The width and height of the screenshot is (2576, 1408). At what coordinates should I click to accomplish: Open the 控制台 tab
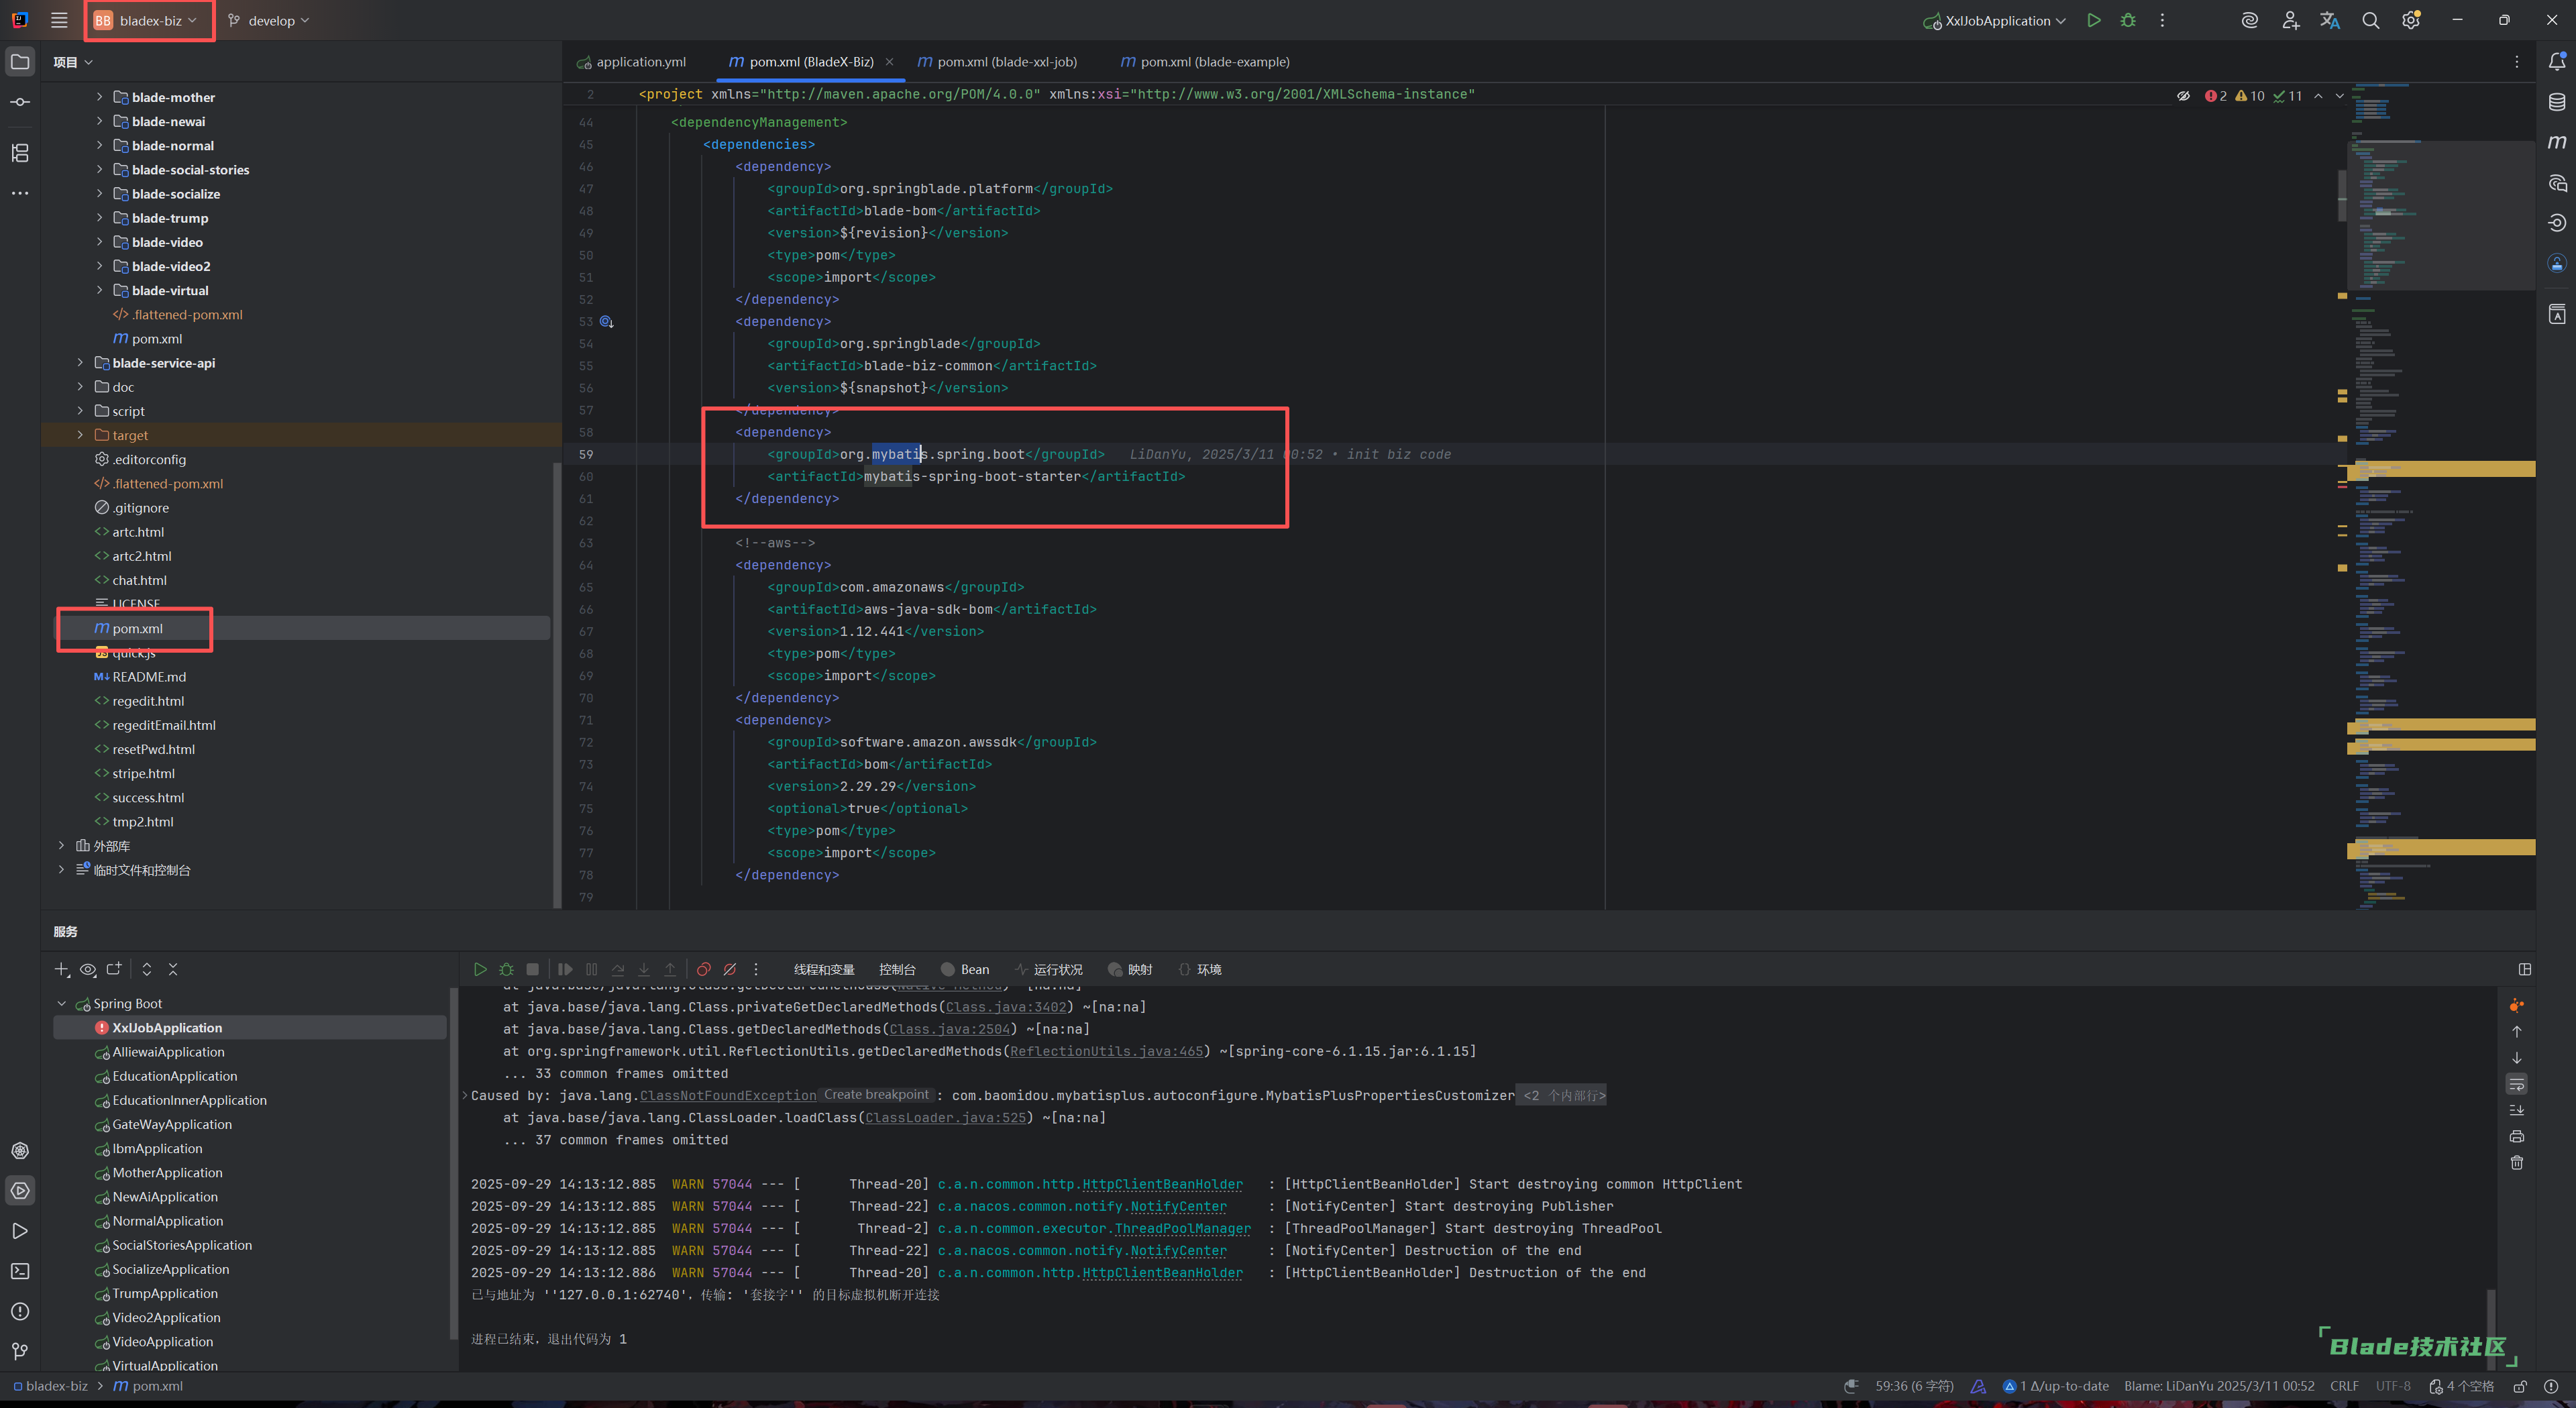897,969
